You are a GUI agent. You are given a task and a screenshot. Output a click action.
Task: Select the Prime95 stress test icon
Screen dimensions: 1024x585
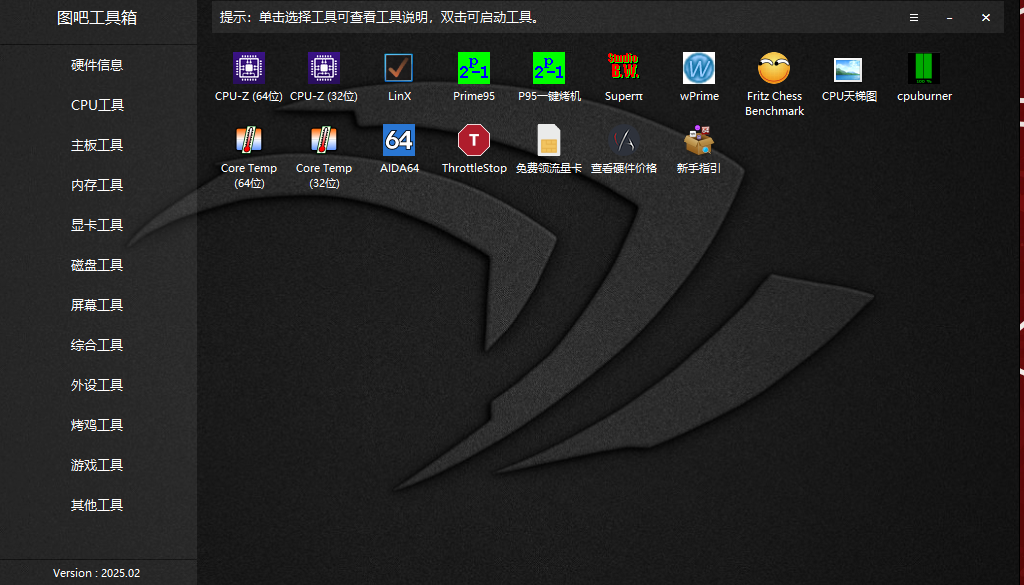[x=474, y=68]
